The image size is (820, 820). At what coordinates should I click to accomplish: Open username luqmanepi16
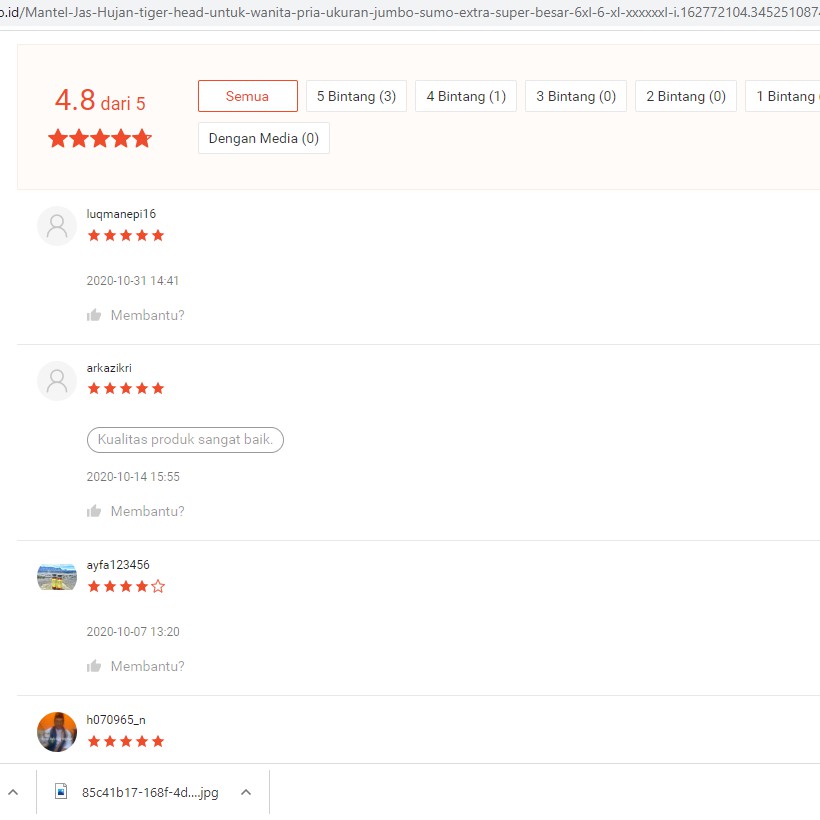(121, 214)
